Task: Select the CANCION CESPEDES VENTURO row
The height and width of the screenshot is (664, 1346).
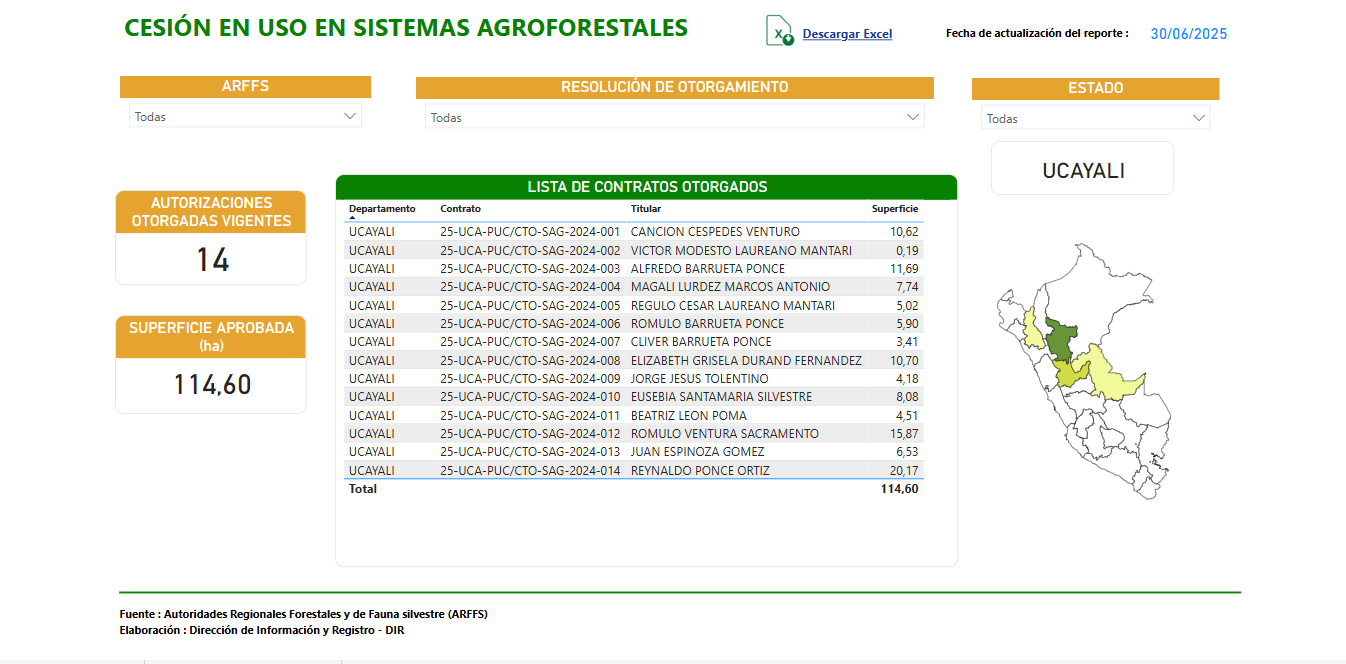Action: click(x=714, y=232)
